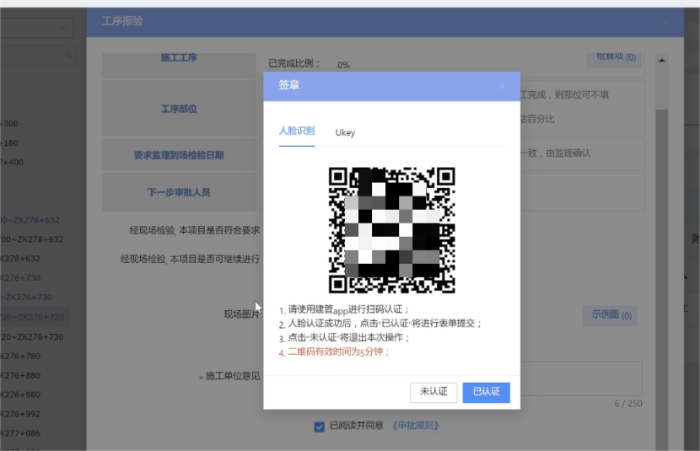This screenshot has width=700, height=451.
Task: Open the dropdown above the left search box
Action: coord(35,29)
